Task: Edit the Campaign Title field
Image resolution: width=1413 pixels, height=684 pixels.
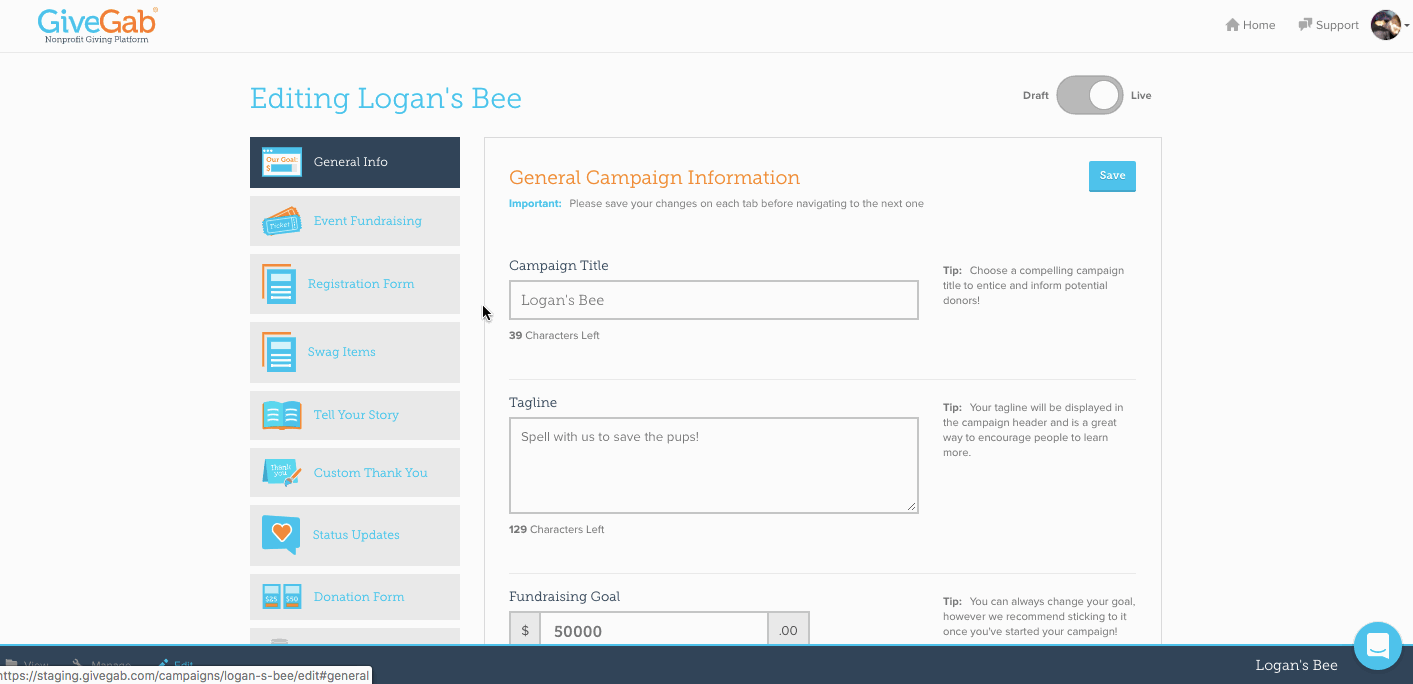Action: [x=714, y=300]
